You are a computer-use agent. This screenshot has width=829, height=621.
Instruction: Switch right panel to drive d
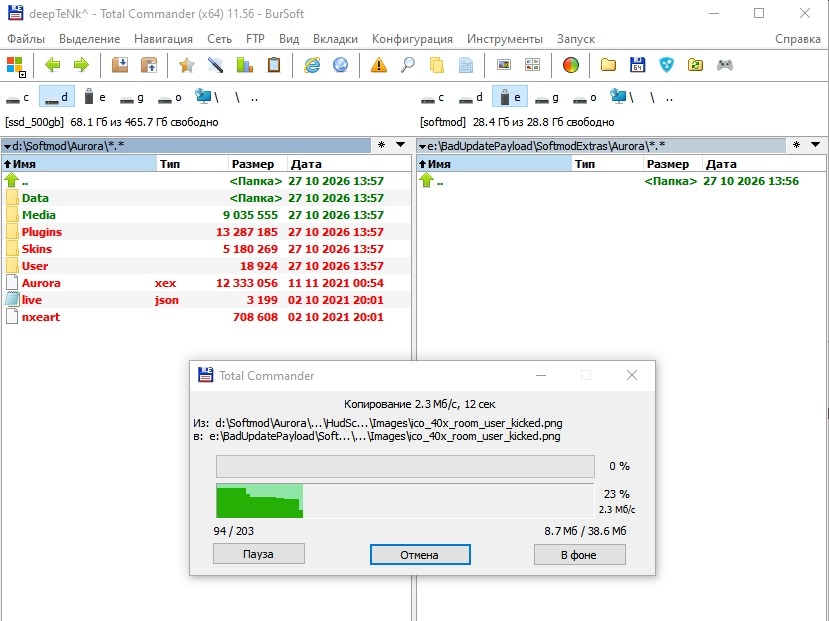(x=471, y=98)
